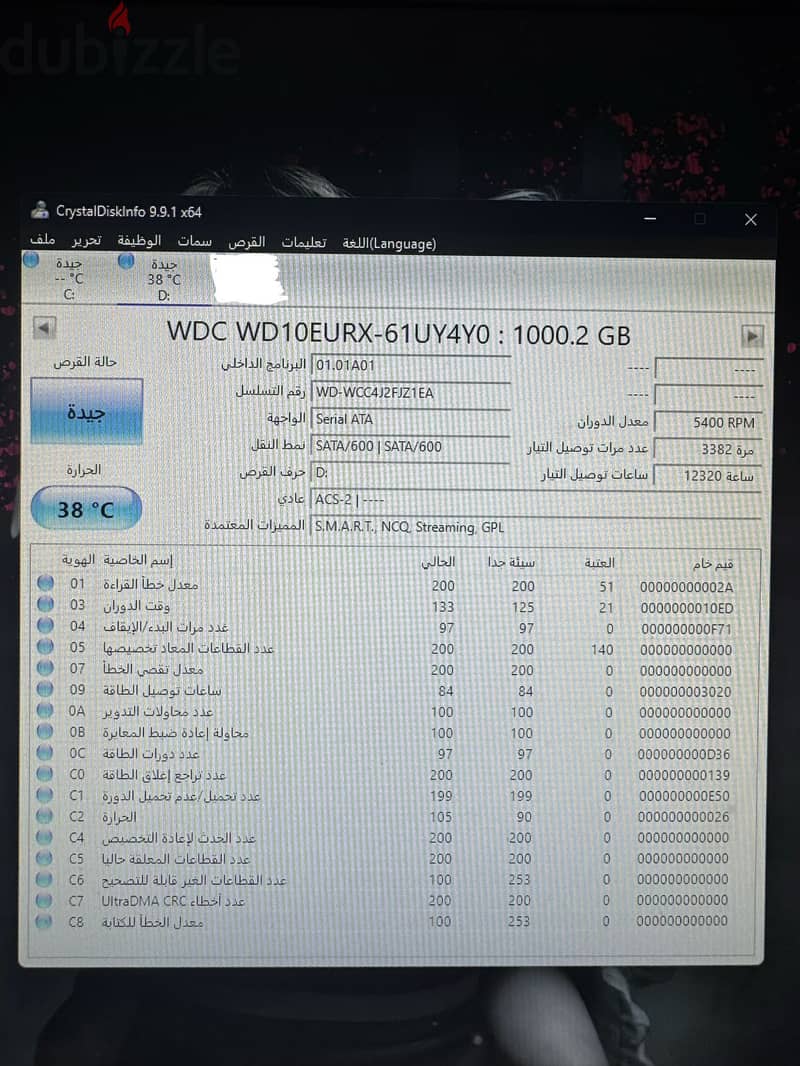Click serial number field WD-WCC4J2FJZ1EA
Image resolution: width=800 pixels, height=1066 pixels.
[411, 393]
